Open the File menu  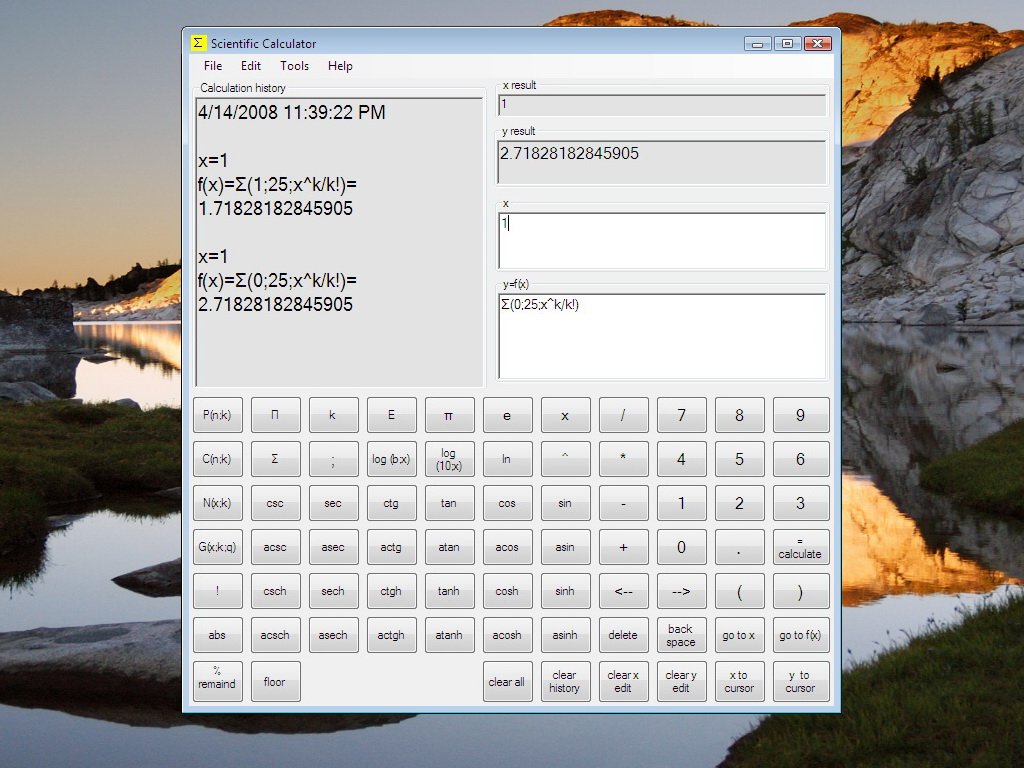(213, 66)
